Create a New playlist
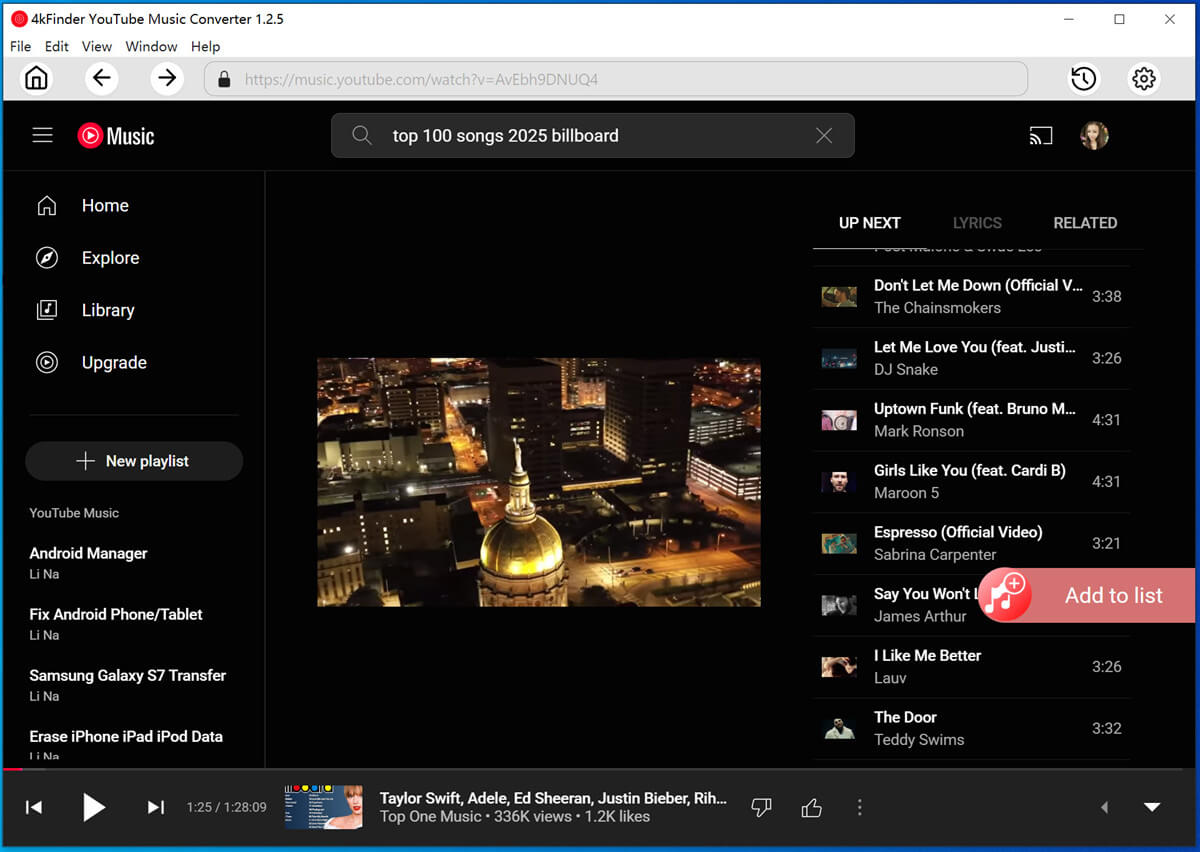The width and height of the screenshot is (1200, 852). click(x=134, y=461)
